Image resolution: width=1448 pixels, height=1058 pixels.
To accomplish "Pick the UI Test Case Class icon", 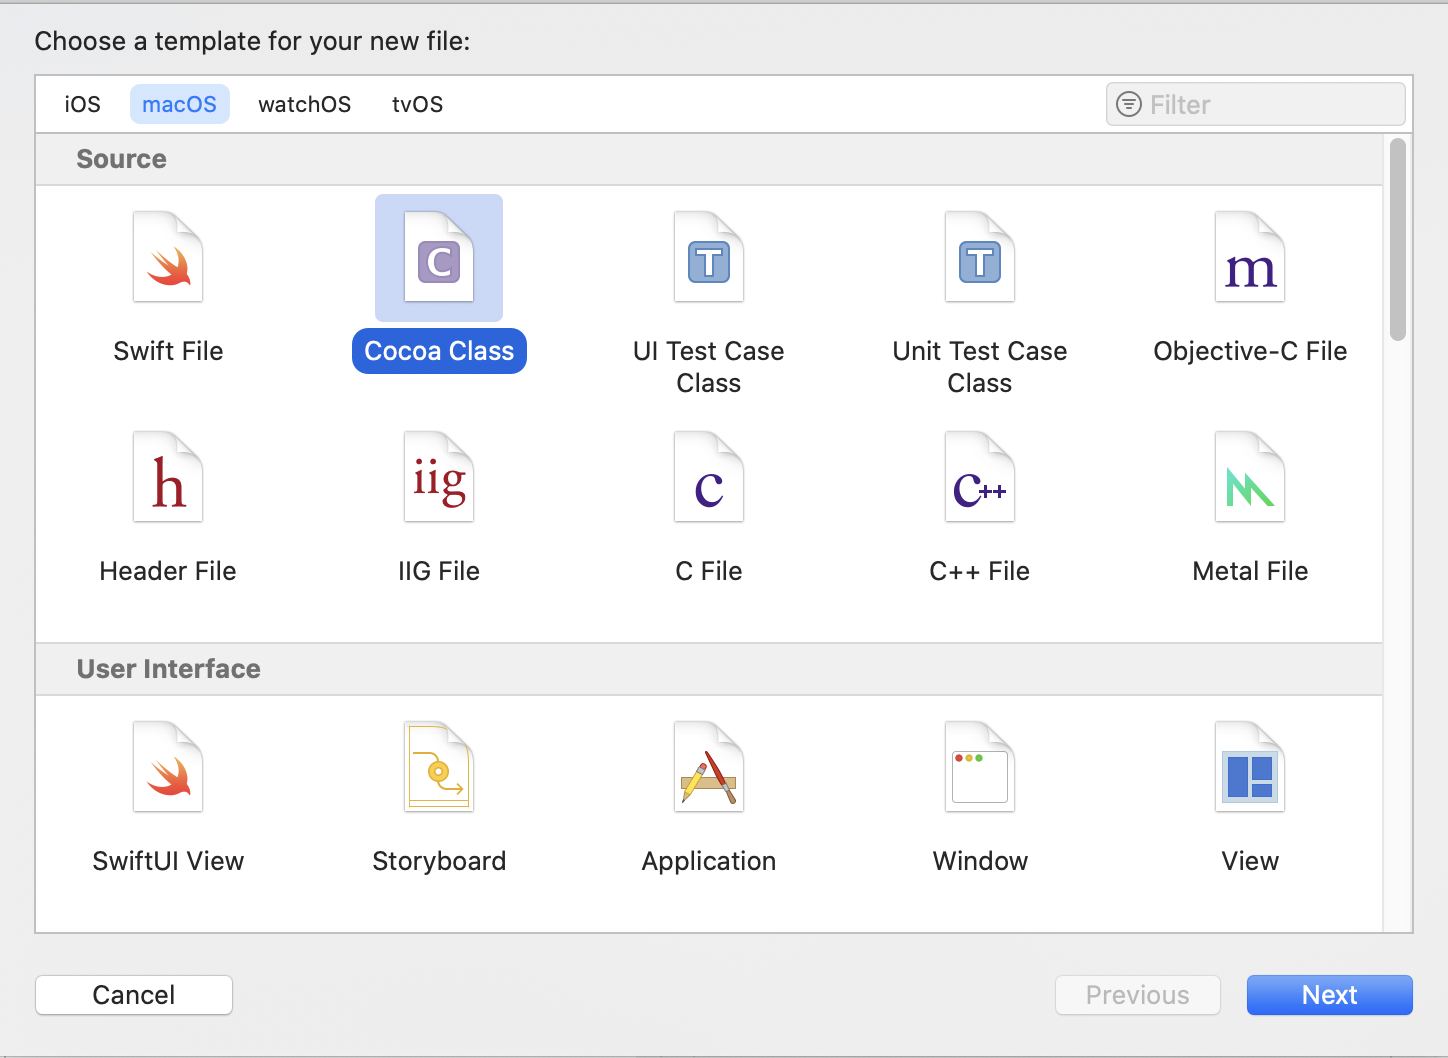I will coord(709,257).
